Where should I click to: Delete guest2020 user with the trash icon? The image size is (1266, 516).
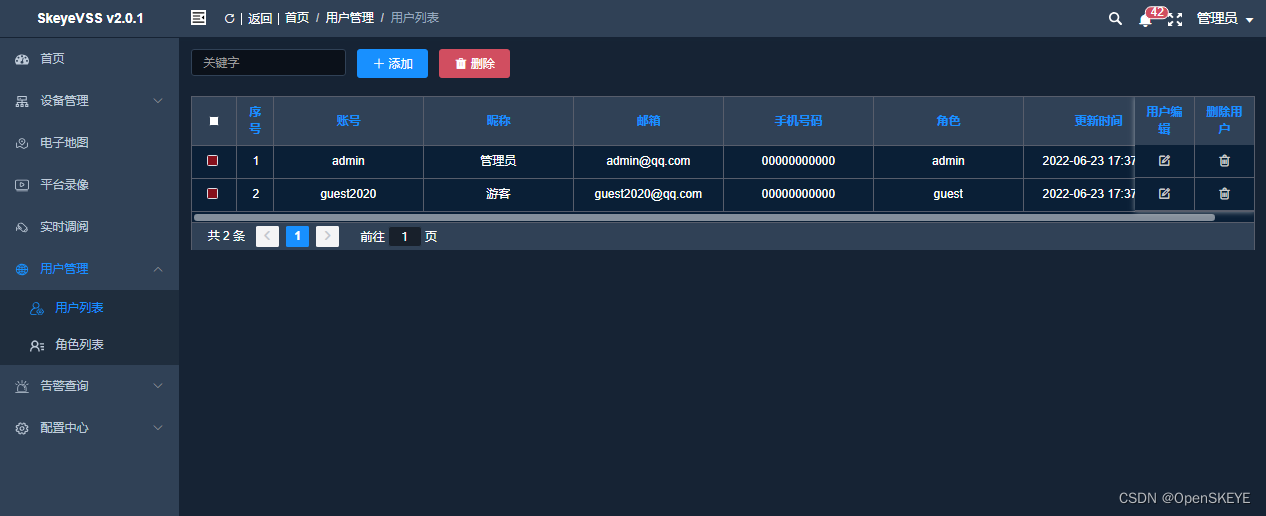pos(1224,194)
